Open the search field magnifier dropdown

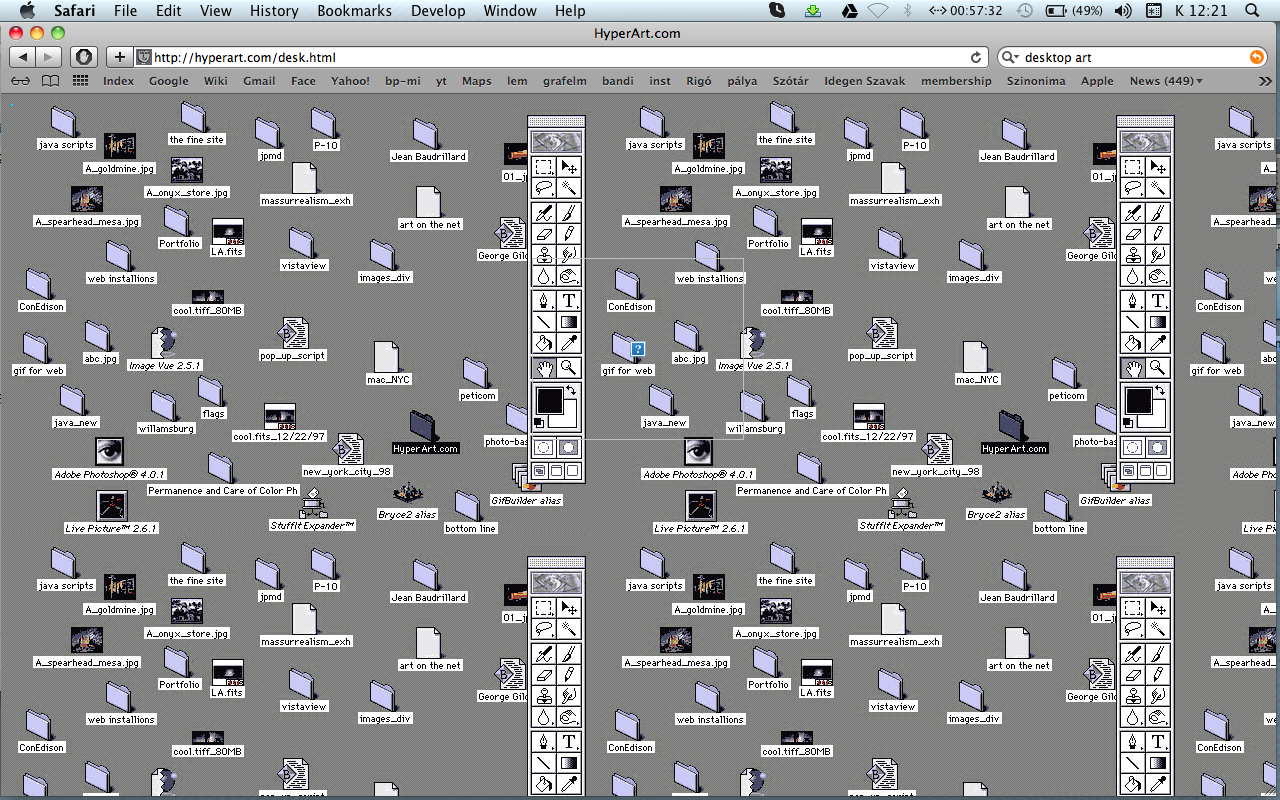point(1009,57)
